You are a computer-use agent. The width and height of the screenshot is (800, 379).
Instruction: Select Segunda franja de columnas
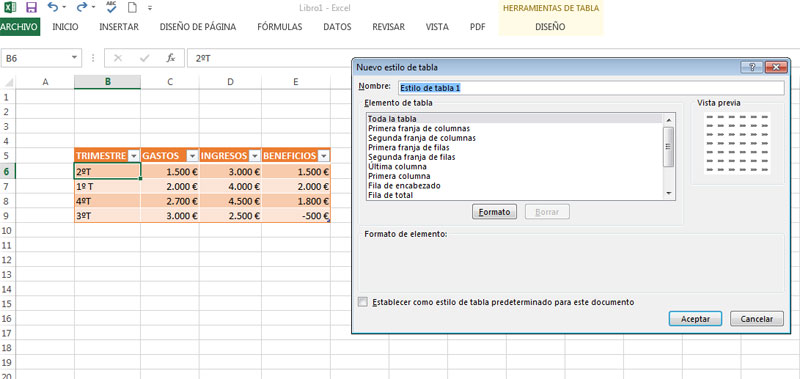[x=515, y=138]
